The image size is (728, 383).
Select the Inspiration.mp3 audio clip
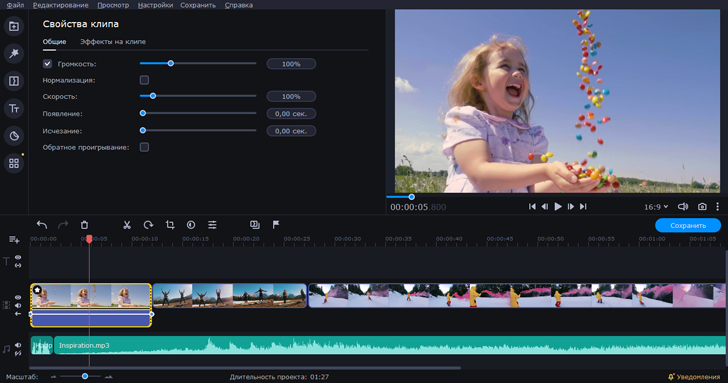pyautogui.click(x=390, y=345)
